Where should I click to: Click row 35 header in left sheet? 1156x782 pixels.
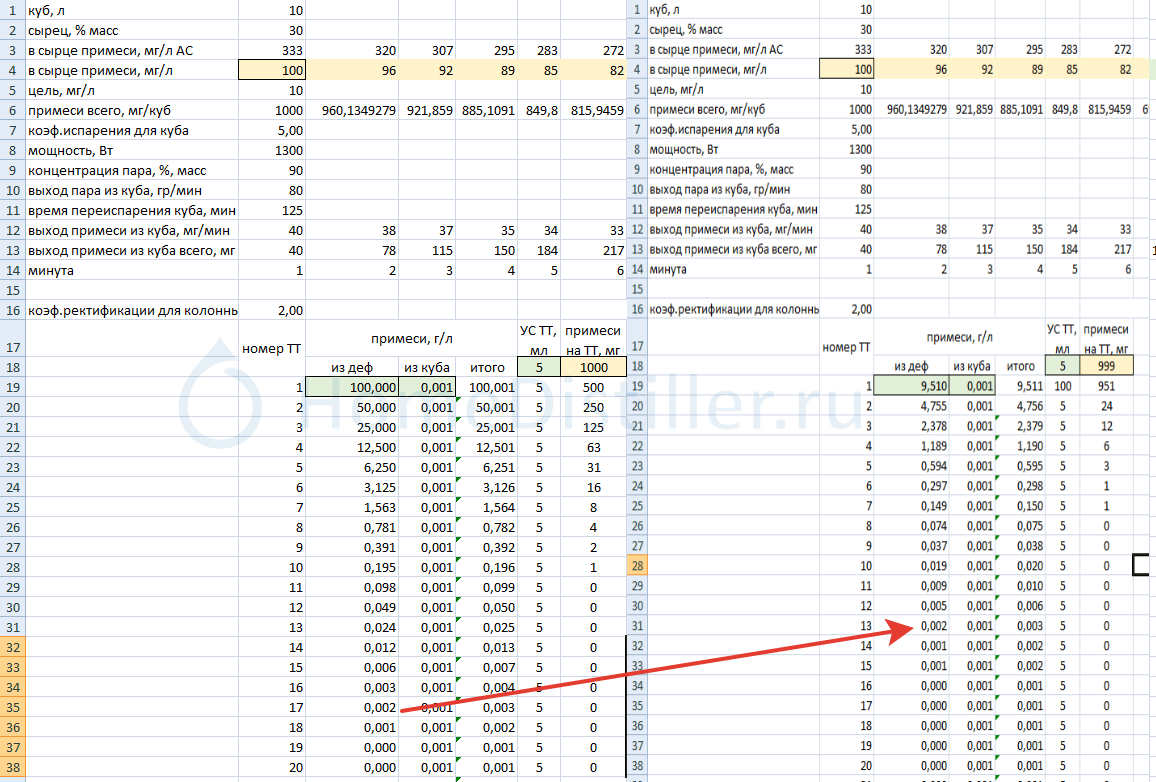tap(13, 707)
